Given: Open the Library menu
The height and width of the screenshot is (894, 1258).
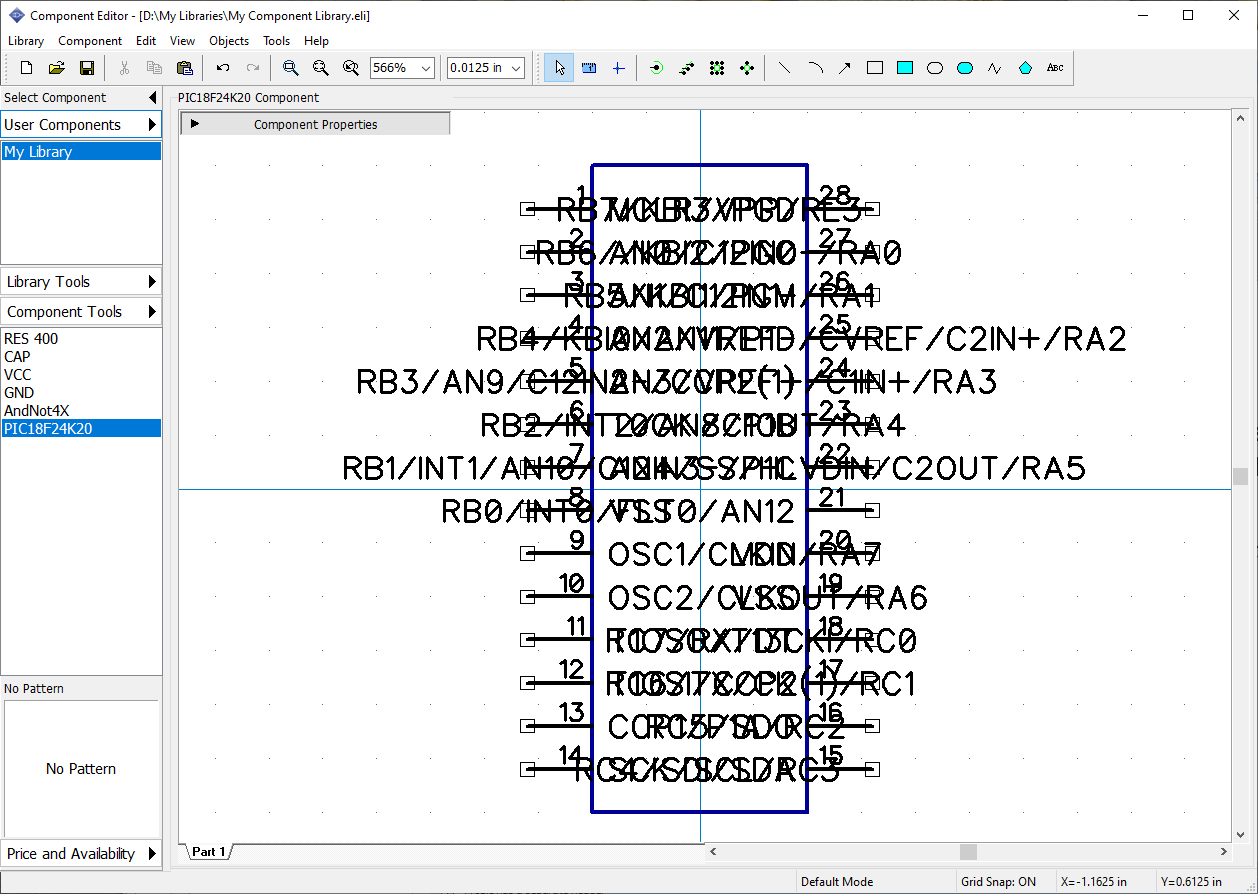Looking at the screenshot, I should [26, 41].
